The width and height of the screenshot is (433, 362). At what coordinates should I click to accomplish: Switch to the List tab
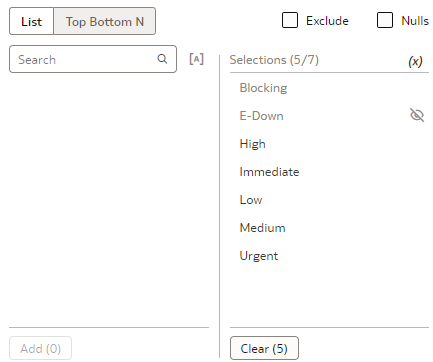tap(32, 21)
